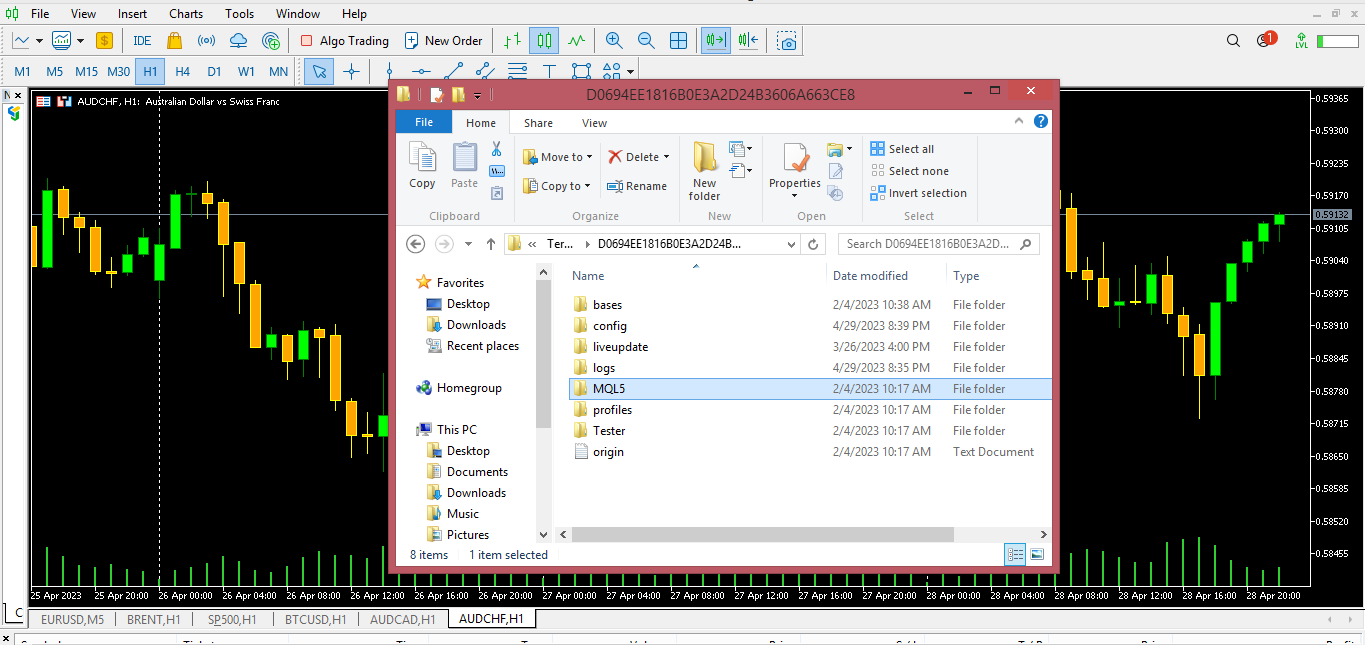
Task: Switch timeframe to H4
Action: (182, 72)
